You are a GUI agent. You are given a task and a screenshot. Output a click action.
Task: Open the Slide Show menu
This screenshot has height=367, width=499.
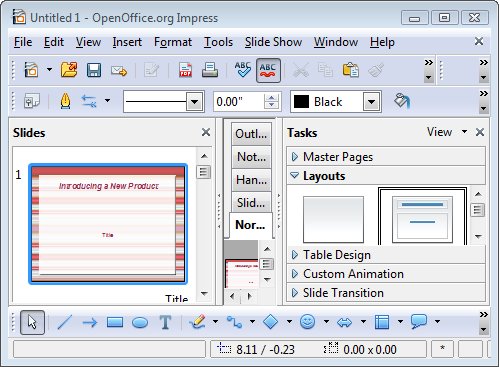[273, 42]
